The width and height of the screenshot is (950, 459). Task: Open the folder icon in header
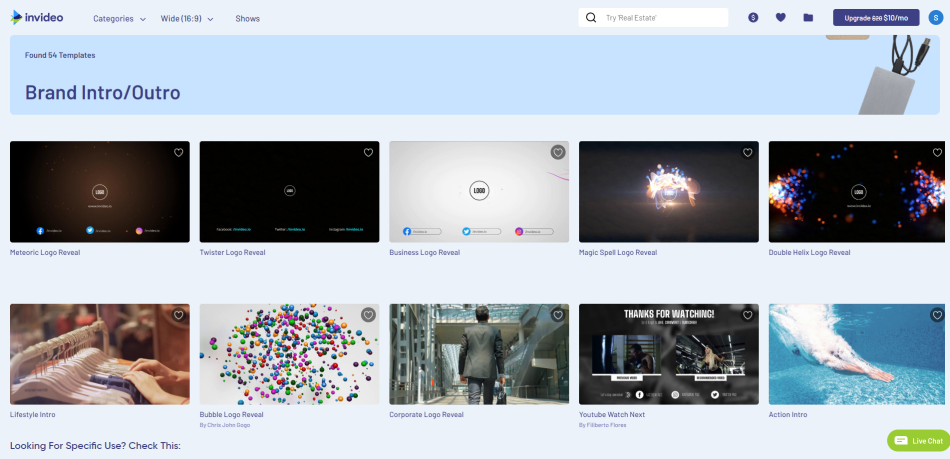pyautogui.click(x=808, y=18)
